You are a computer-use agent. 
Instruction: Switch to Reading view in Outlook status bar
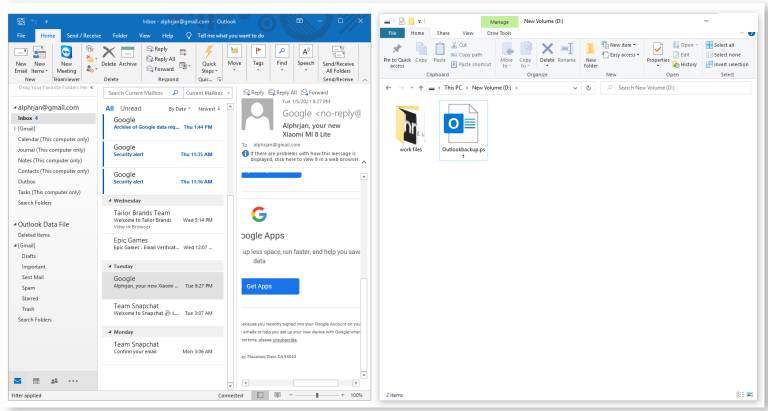277,395
